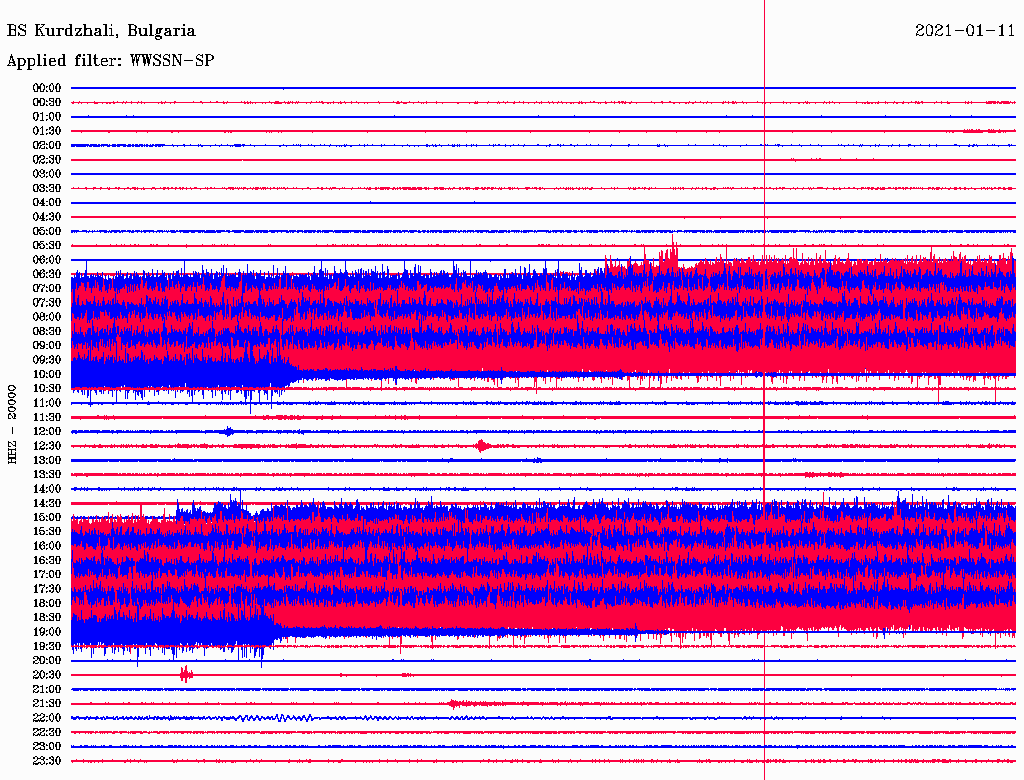The image size is (1024, 780).
Task: Select the 20:30 time label
Action: (x=47, y=675)
